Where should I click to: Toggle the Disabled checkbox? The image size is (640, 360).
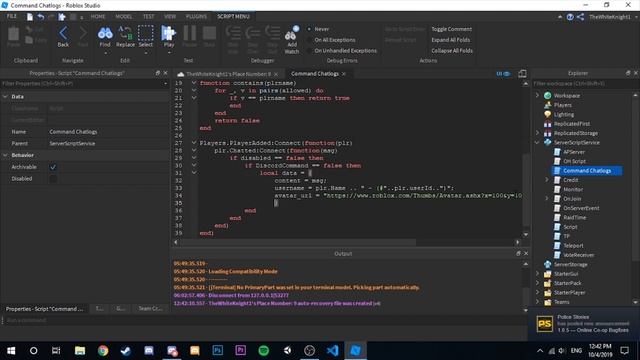click(x=53, y=179)
